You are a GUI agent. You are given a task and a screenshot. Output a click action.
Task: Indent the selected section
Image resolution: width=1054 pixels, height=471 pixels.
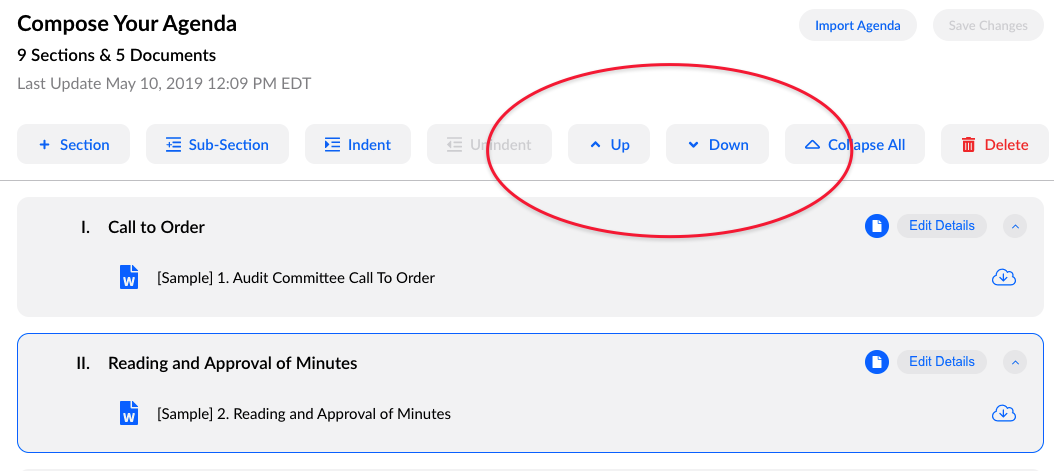[358, 144]
